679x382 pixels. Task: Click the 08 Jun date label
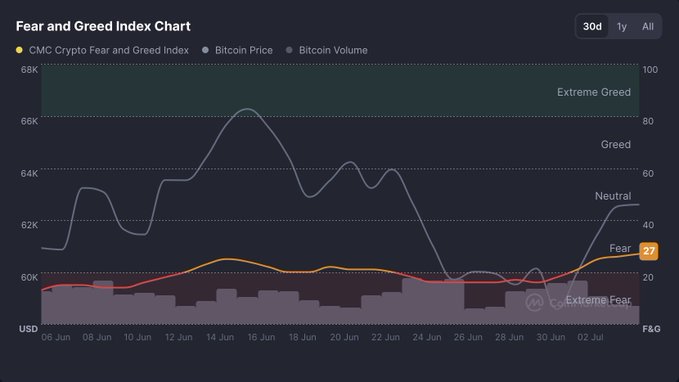click(x=97, y=337)
